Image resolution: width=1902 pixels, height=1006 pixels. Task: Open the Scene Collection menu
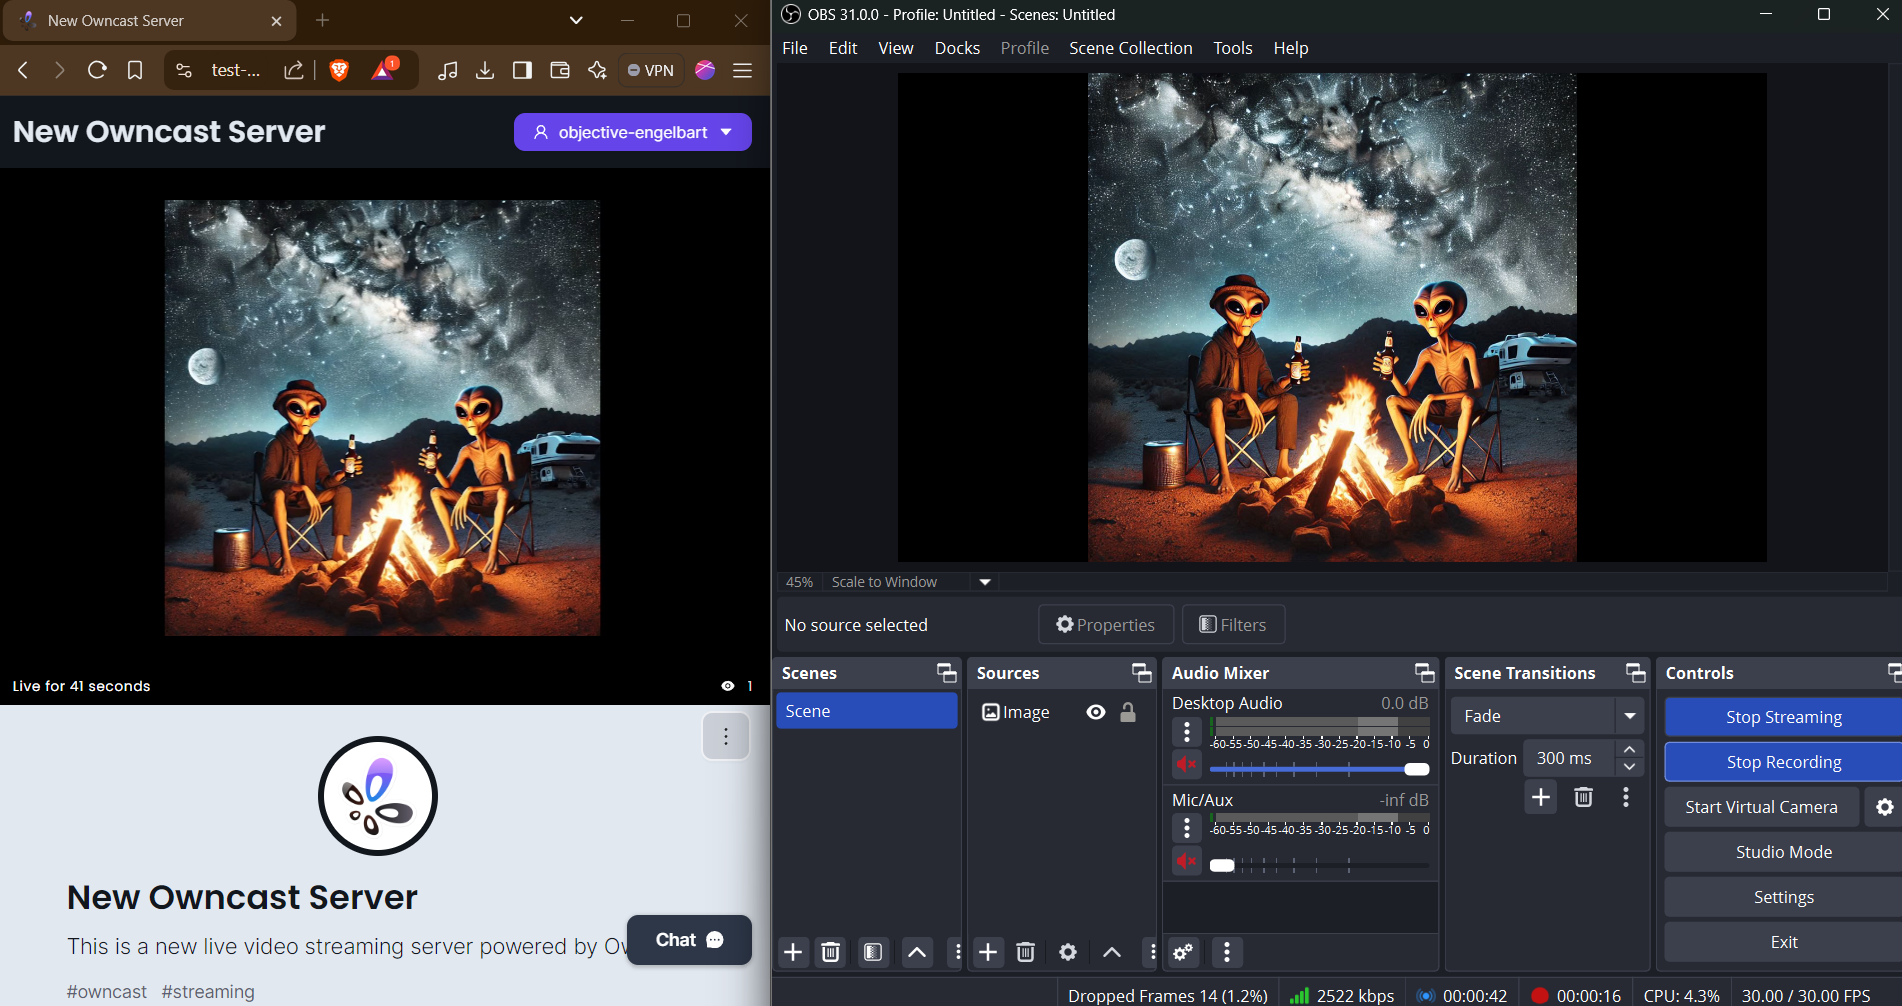tap(1130, 47)
